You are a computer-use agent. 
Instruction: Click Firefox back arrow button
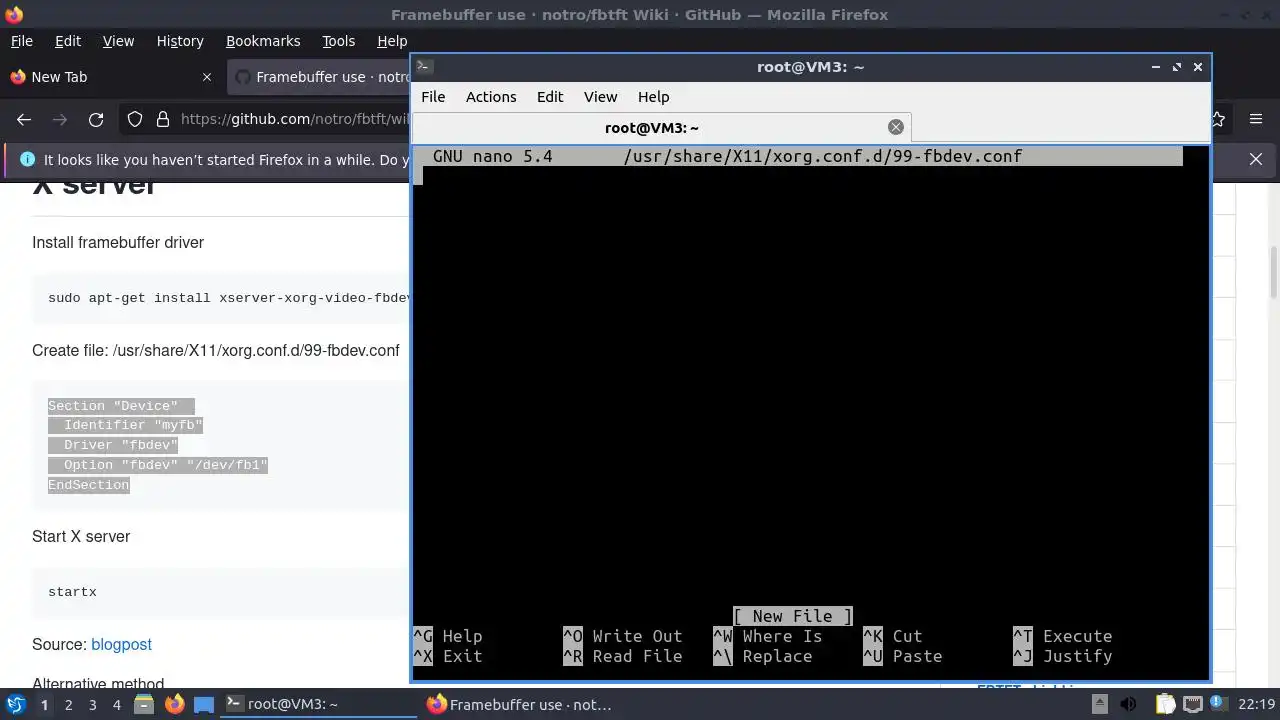pyautogui.click(x=24, y=119)
